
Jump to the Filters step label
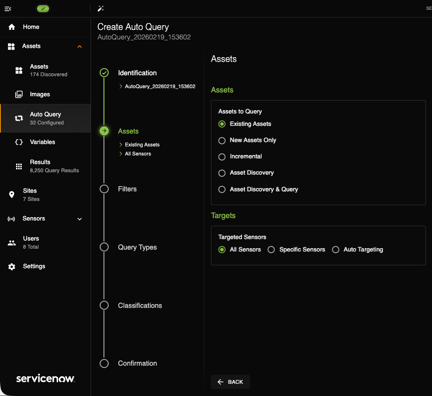tap(127, 189)
